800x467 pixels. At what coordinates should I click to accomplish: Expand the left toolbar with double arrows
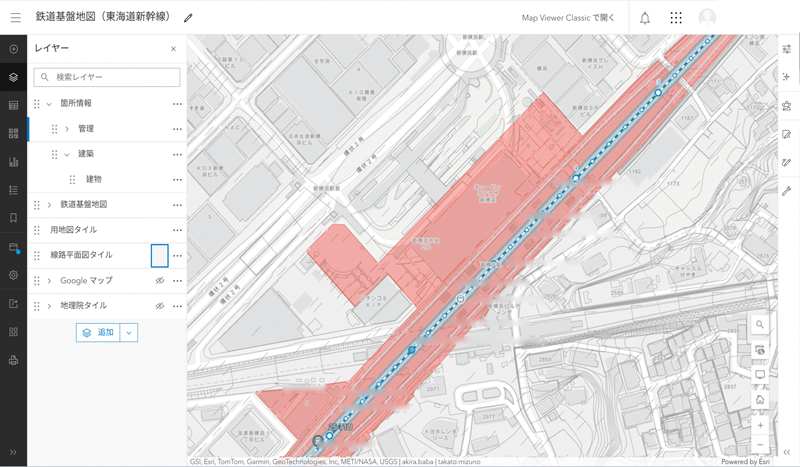pos(13,452)
